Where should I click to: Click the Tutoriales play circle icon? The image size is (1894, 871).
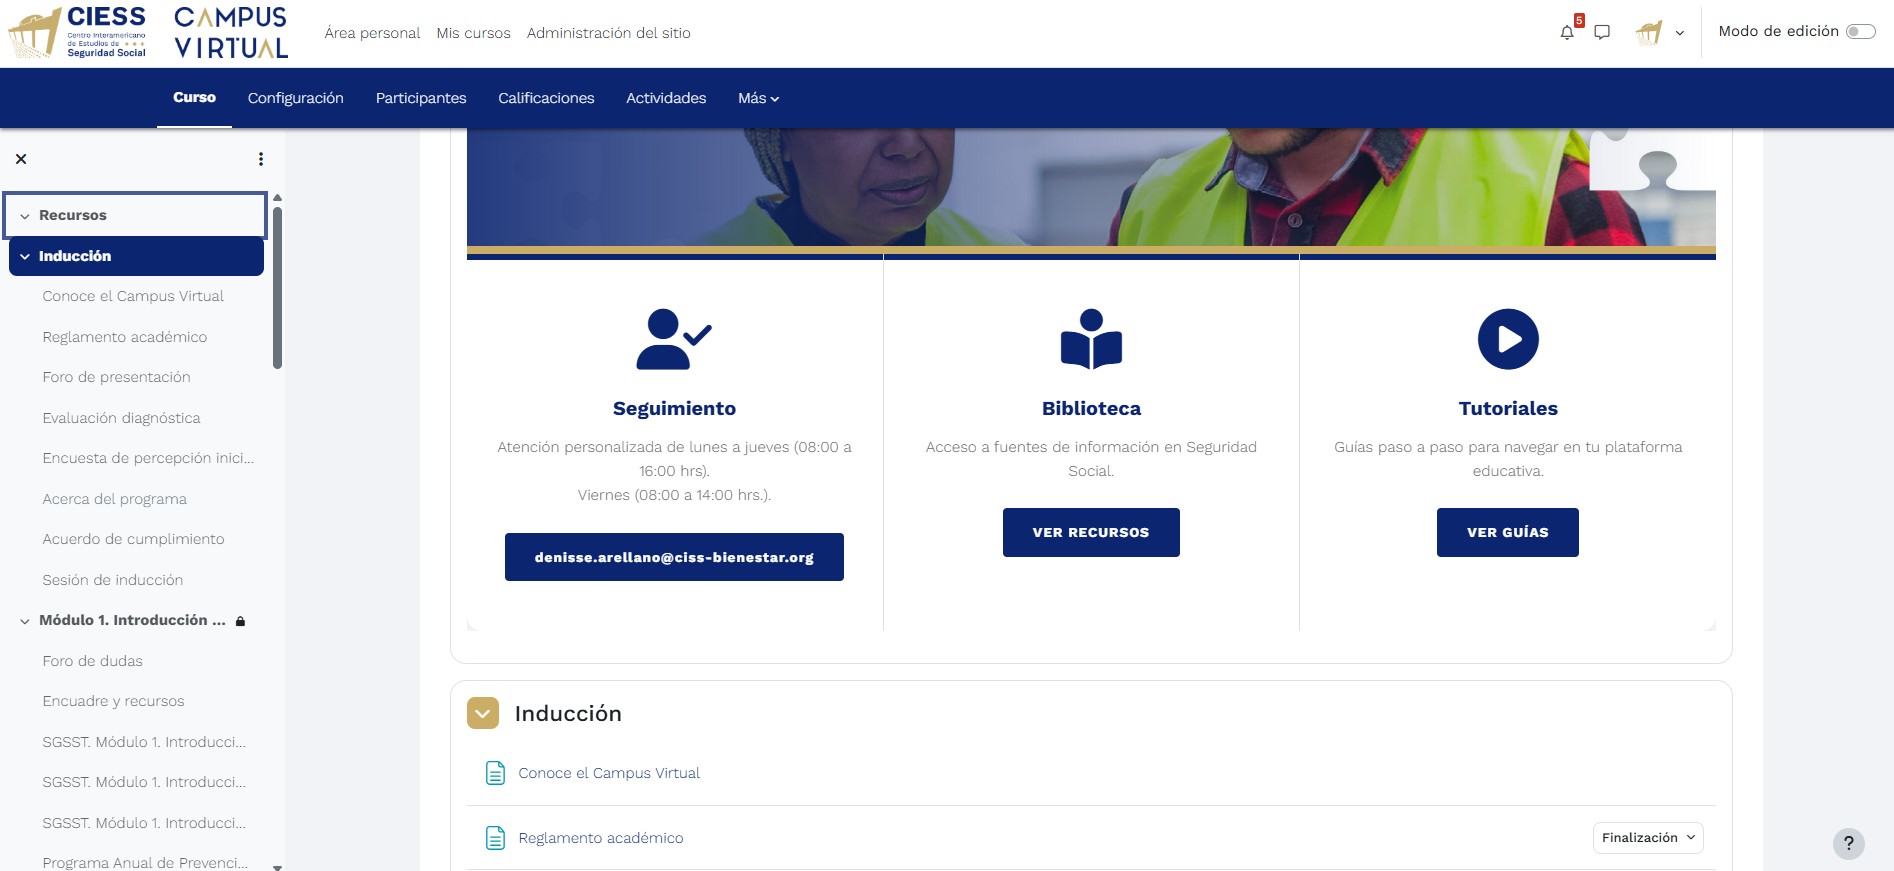[x=1508, y=339]
